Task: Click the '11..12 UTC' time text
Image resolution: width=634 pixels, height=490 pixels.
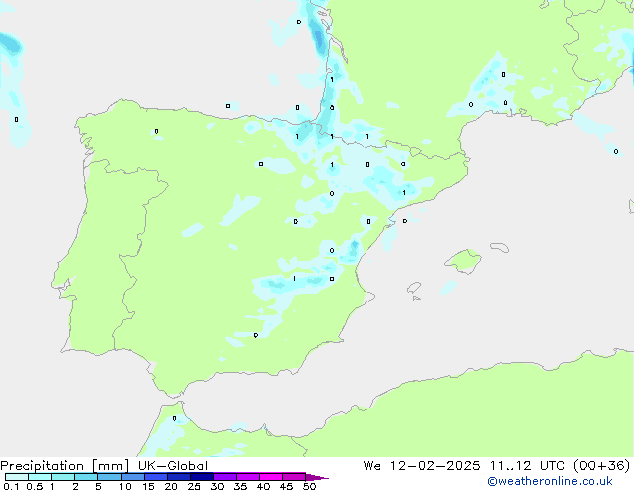Action: 526,465
